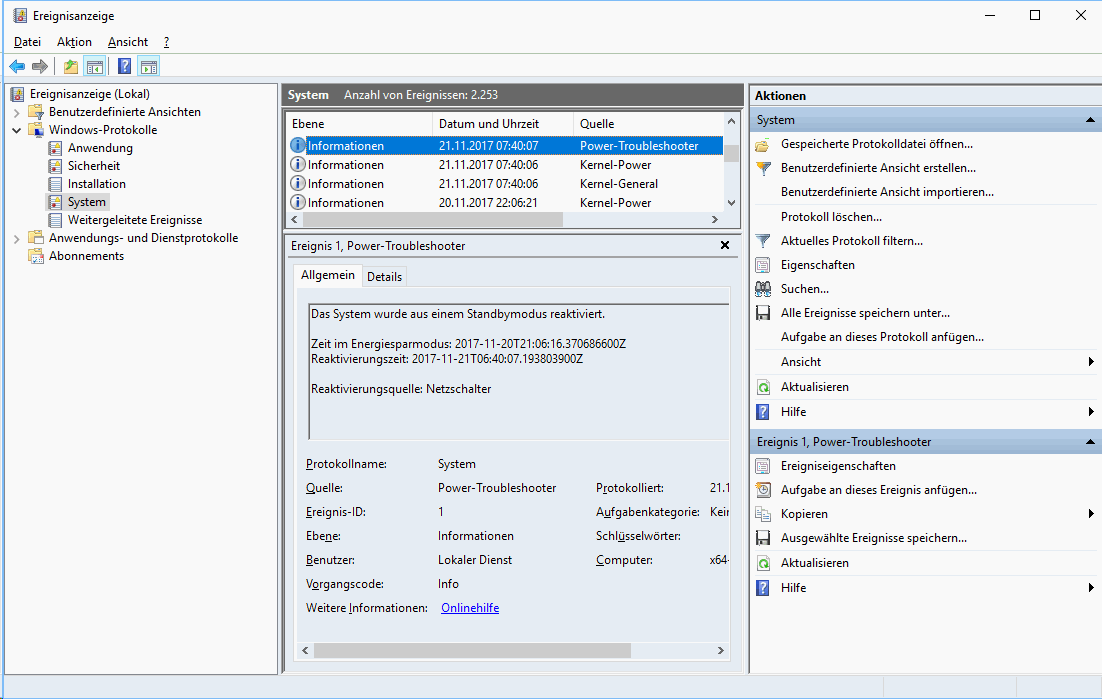Close the Ereignis 1 preview pane
This screenshot has width=1102, height=699.
(725, 245)
